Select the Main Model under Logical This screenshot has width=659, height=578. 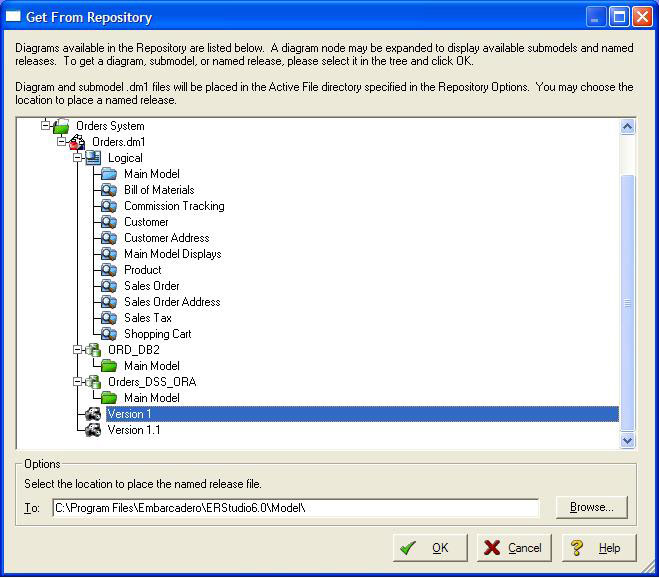pos(152,174)
